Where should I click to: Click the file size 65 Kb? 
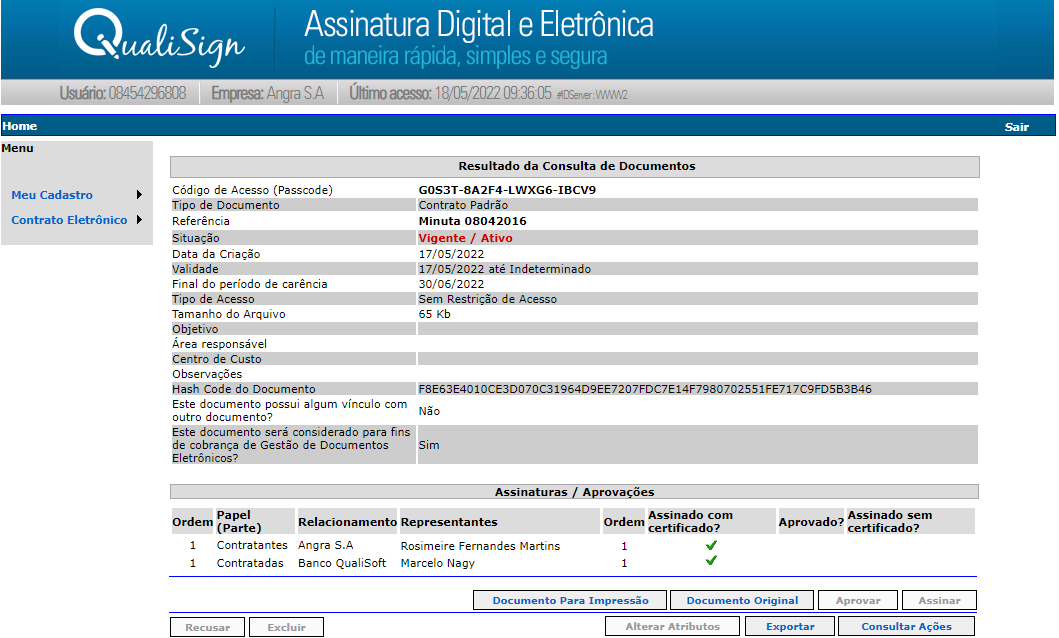click(x=434, y=314)
